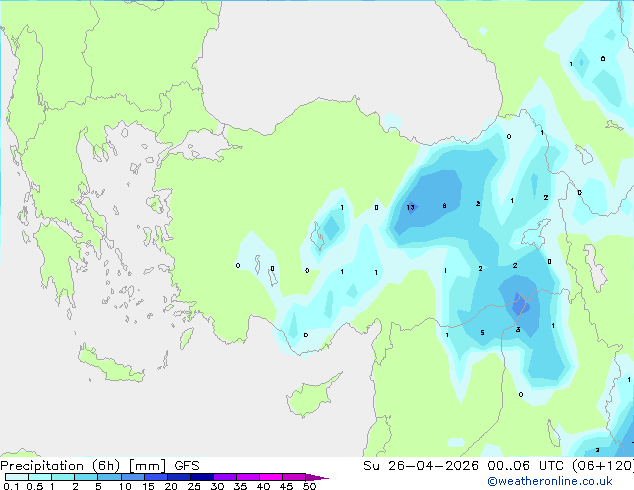Click the legend label '0.5'

point(35,486)
